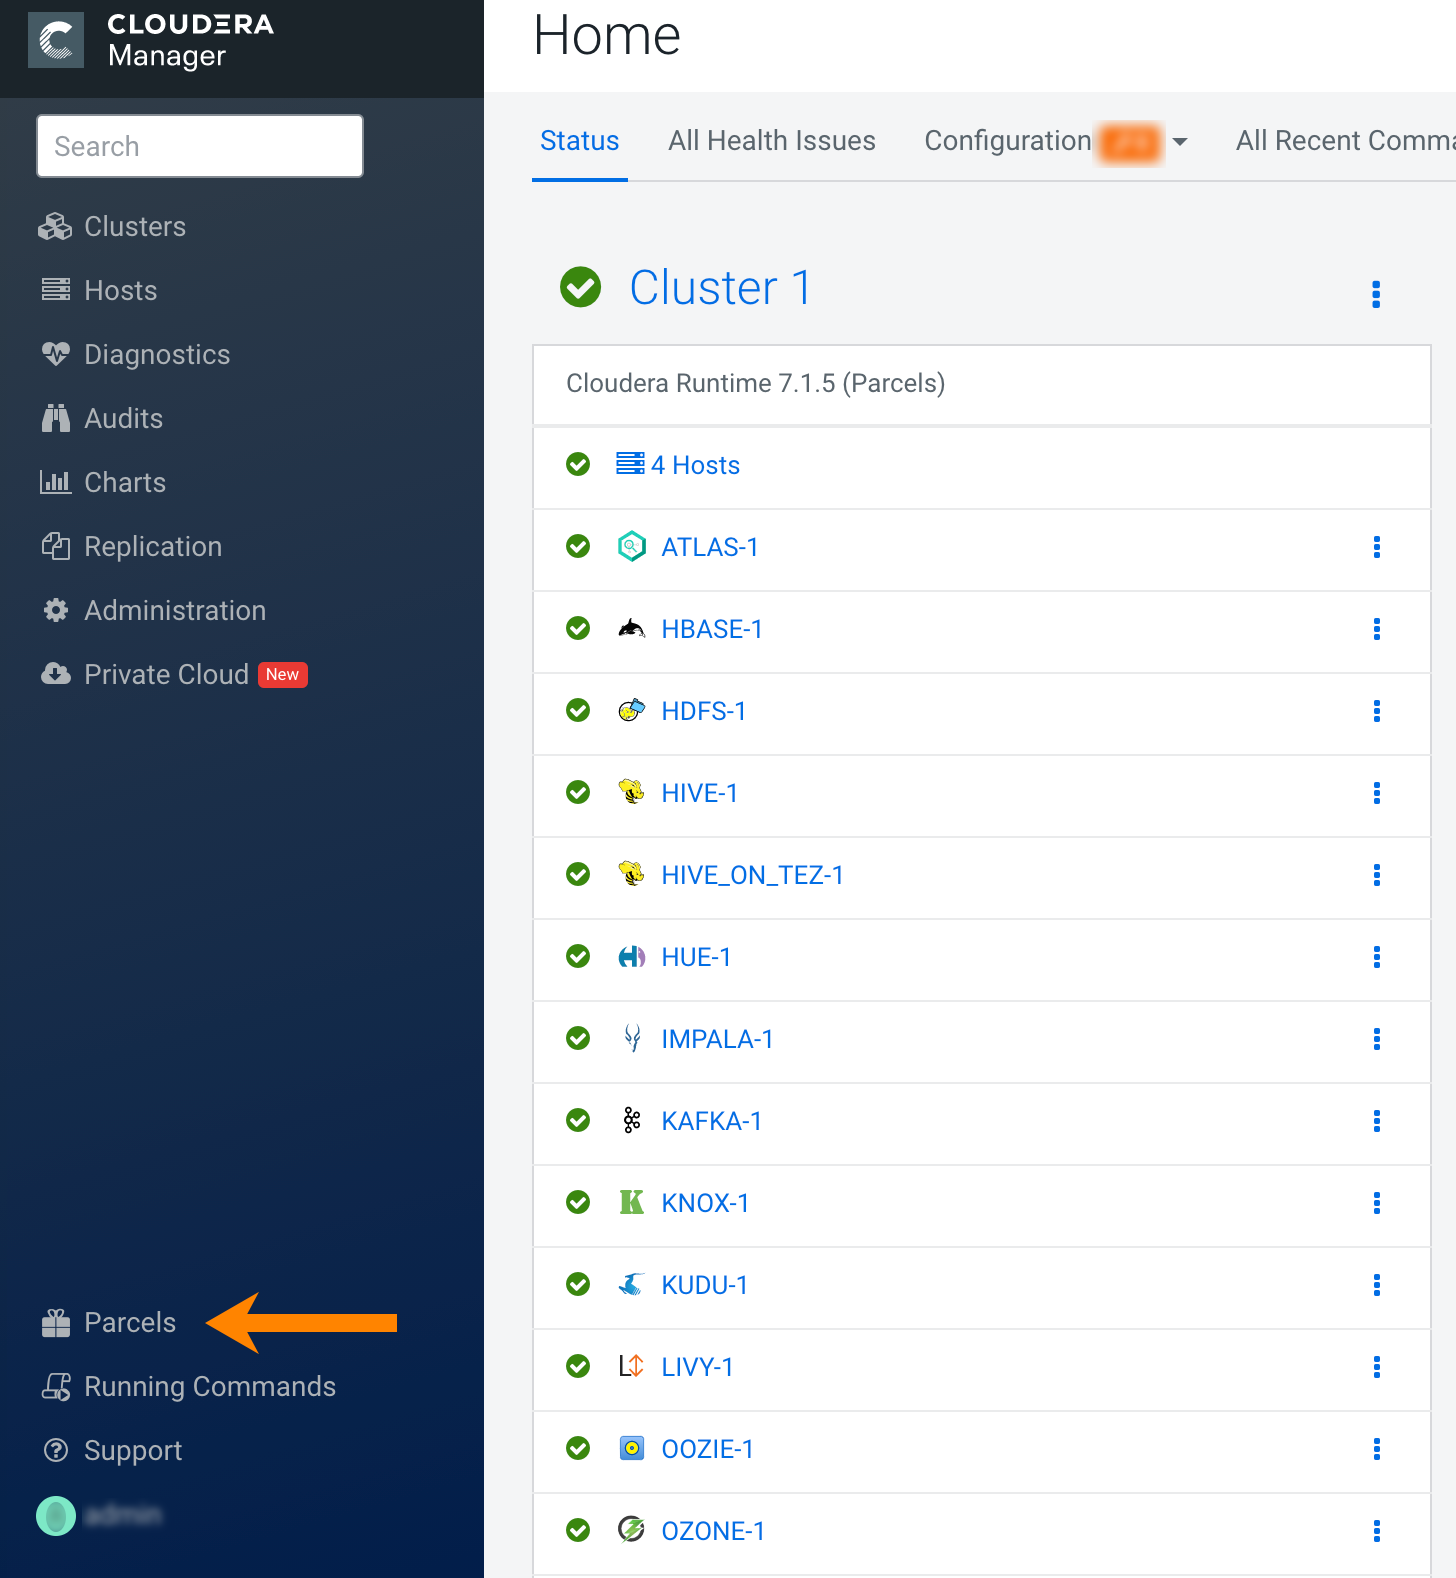Open the OOZIE-1 actions kebab menu
Image resolution: width=1456 pixels, height=1578 pixels.
pos(1377,1449)
